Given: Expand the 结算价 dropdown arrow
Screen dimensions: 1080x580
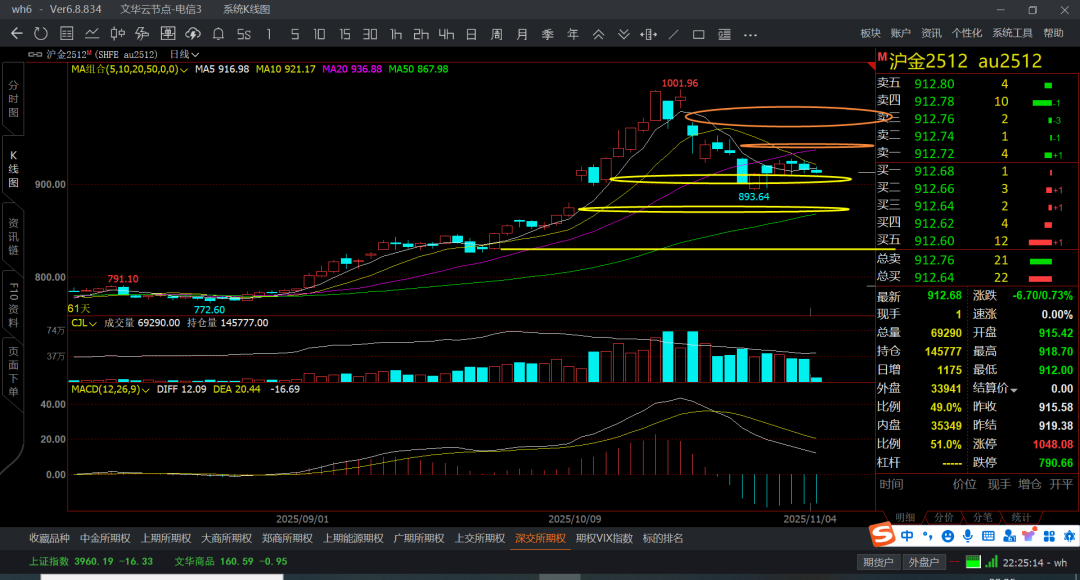Looking at the screenshot, I should point(1013,389).
